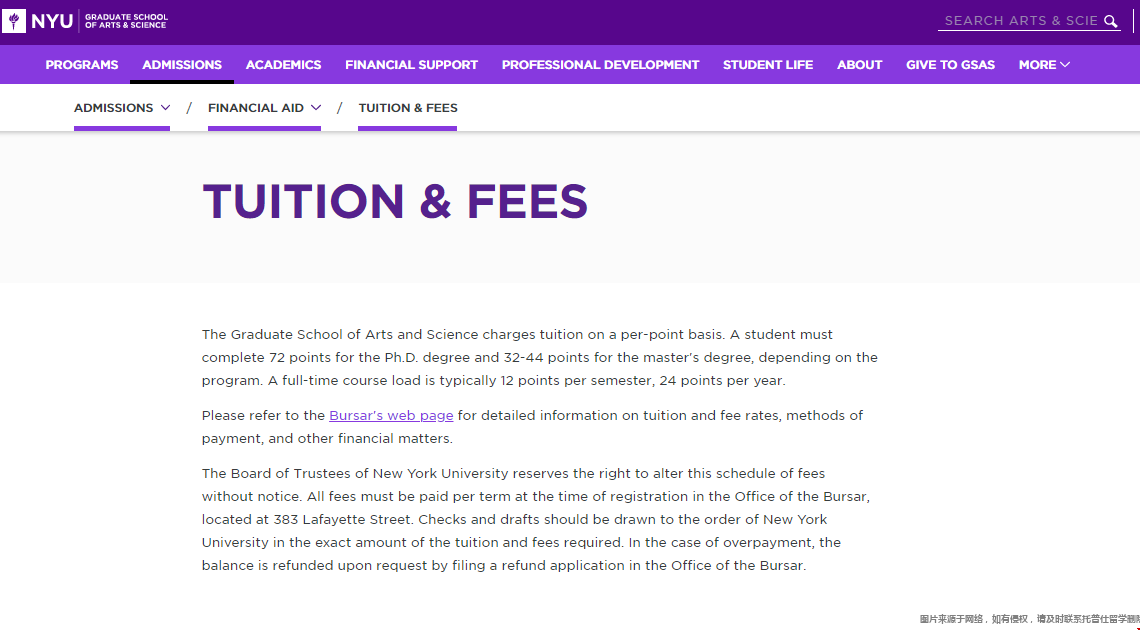Image resolution: width=1140 pixels, height=630 pixels.
Task: Select Professional Development in nav bar
Action: click(x=601, y=65)
